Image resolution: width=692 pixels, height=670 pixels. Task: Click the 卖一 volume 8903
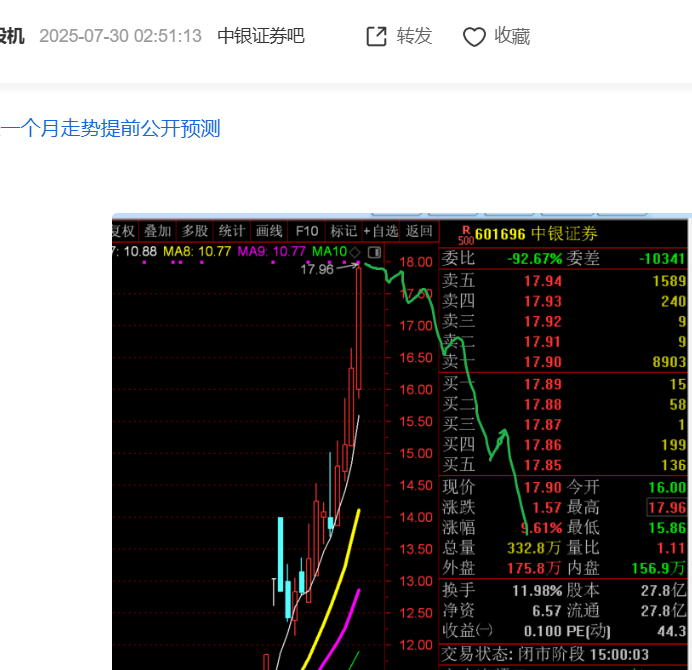669,362
